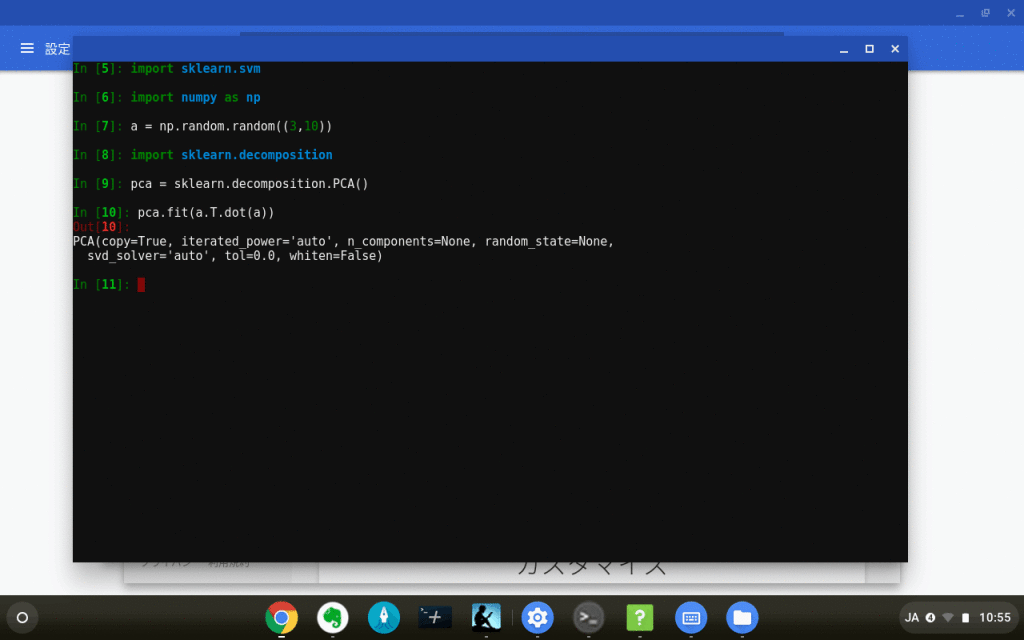Click the In [11] terminal prompt cursor
Screen dimensions: 1024x640
141,285
